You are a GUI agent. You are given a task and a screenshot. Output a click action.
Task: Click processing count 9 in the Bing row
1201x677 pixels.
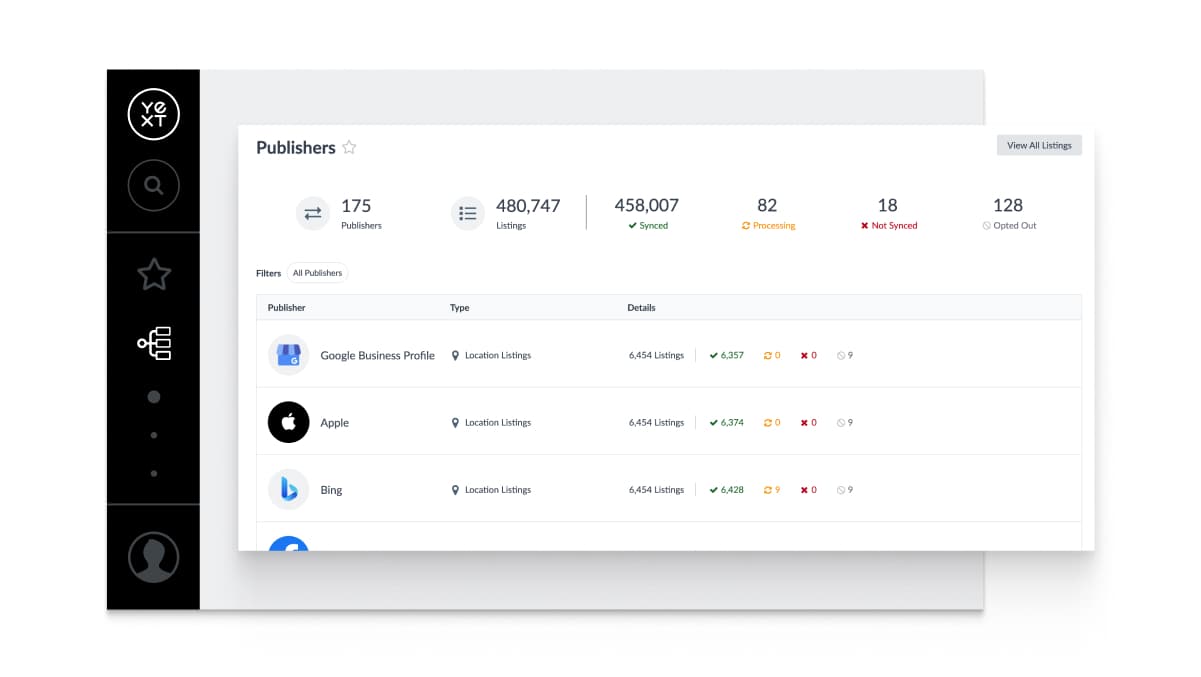[x=772, y=490]
